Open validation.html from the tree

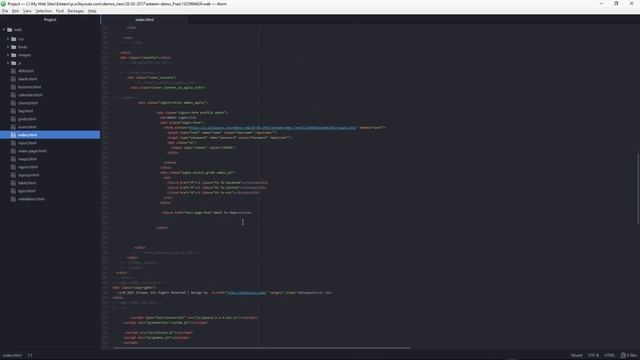point(31,199)
